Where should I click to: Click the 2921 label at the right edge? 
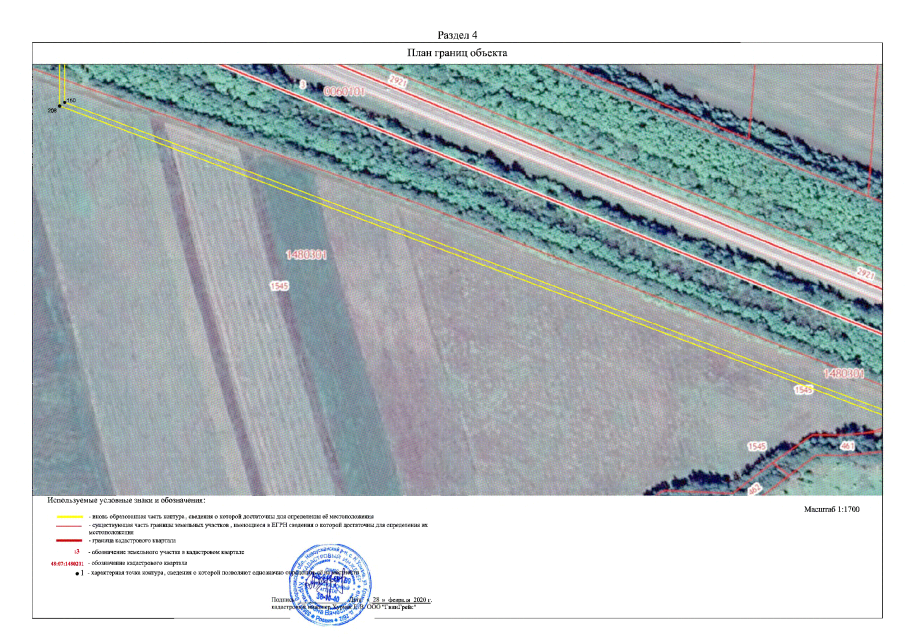coord(866,273)
